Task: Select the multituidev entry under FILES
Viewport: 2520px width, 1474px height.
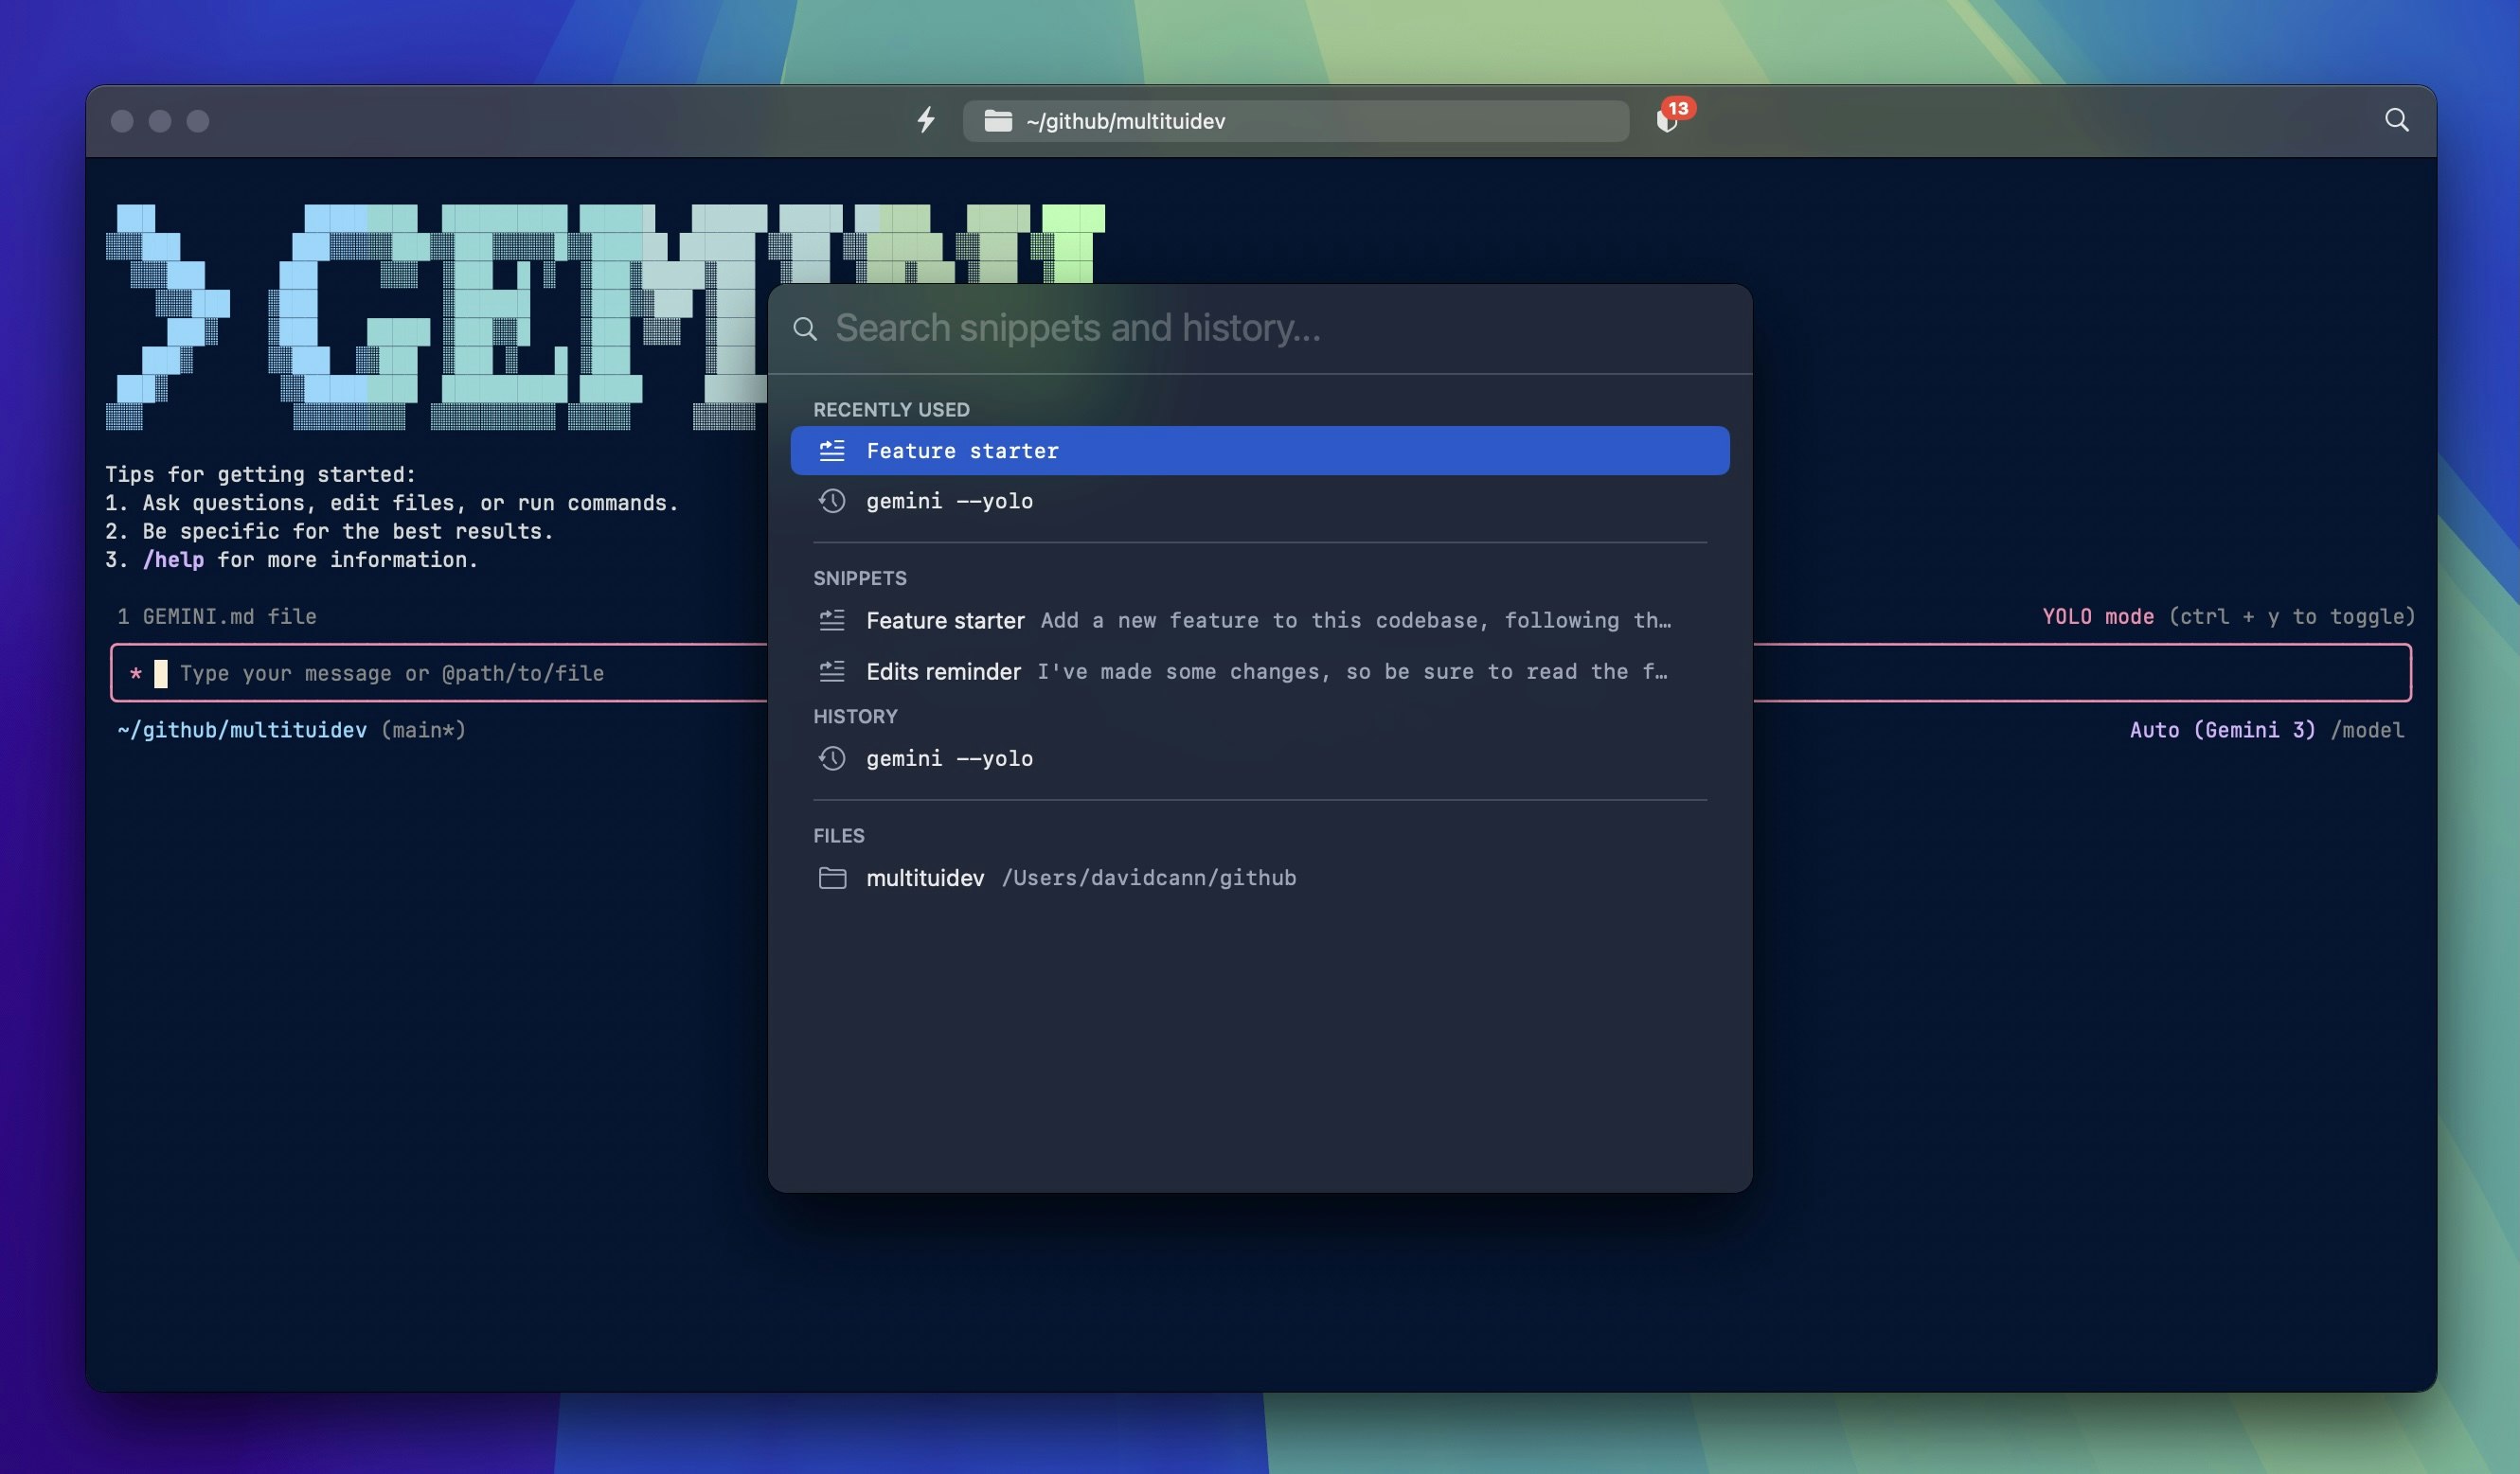Action: pyautogui.click(x=925, y=877)
